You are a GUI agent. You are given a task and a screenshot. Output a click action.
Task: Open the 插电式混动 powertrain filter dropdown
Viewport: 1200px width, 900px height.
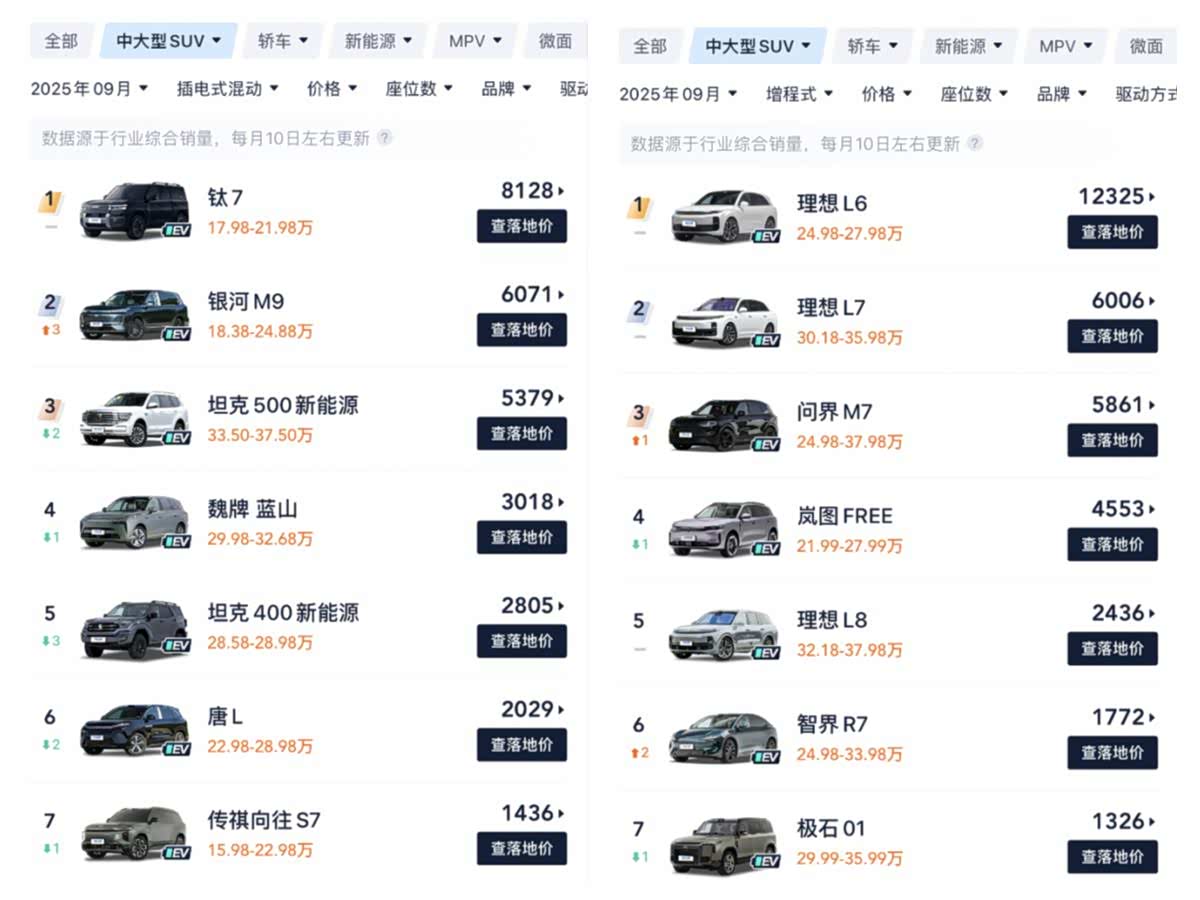point(227,89)
